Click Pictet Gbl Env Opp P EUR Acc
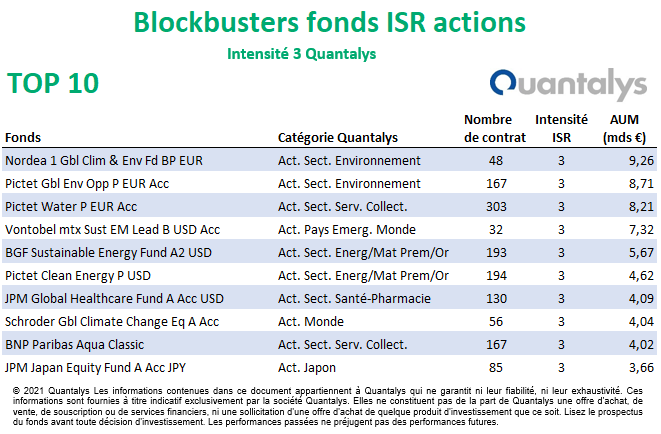 [x=87, y=184]
